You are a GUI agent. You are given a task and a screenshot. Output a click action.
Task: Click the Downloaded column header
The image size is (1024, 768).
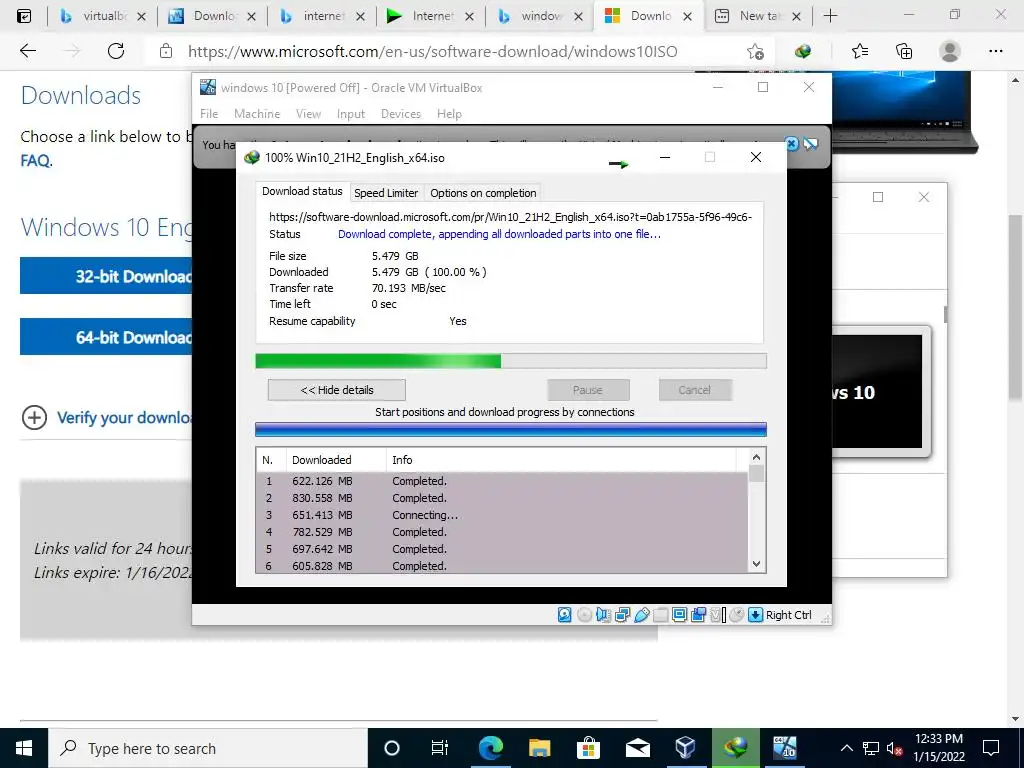(336, 460)
